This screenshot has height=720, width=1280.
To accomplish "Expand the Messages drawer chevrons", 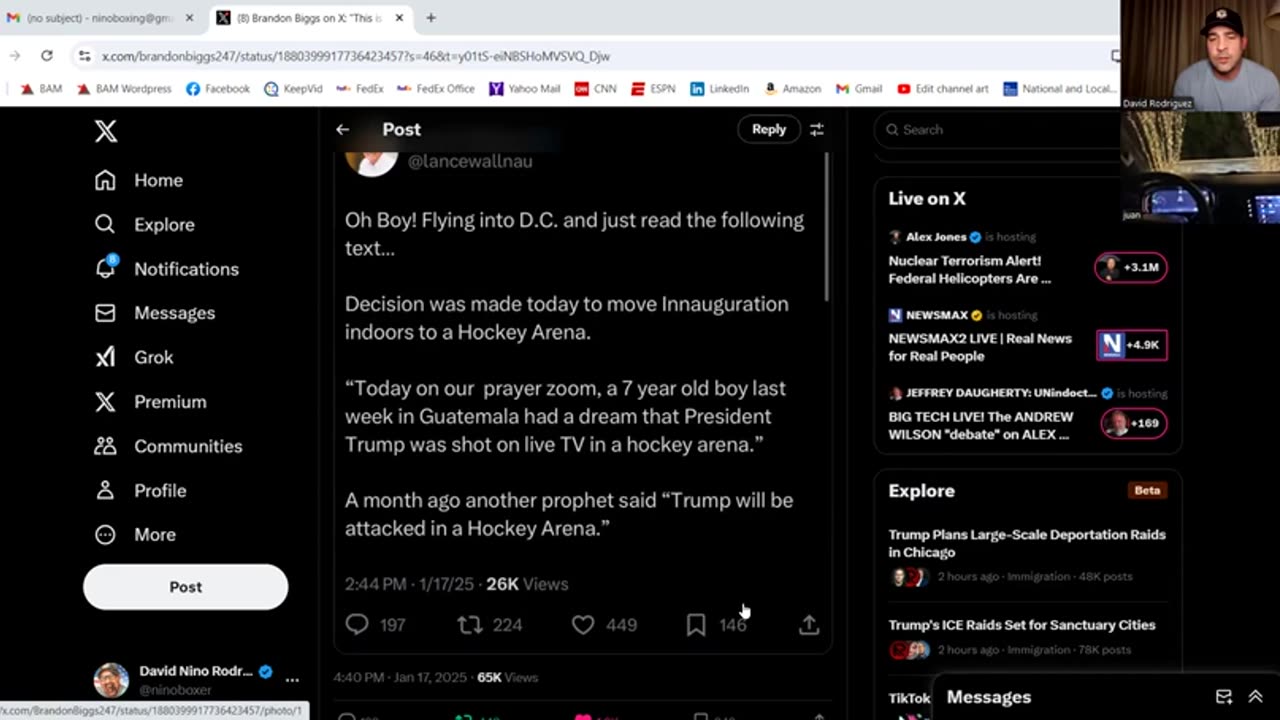I will 1255,697.
